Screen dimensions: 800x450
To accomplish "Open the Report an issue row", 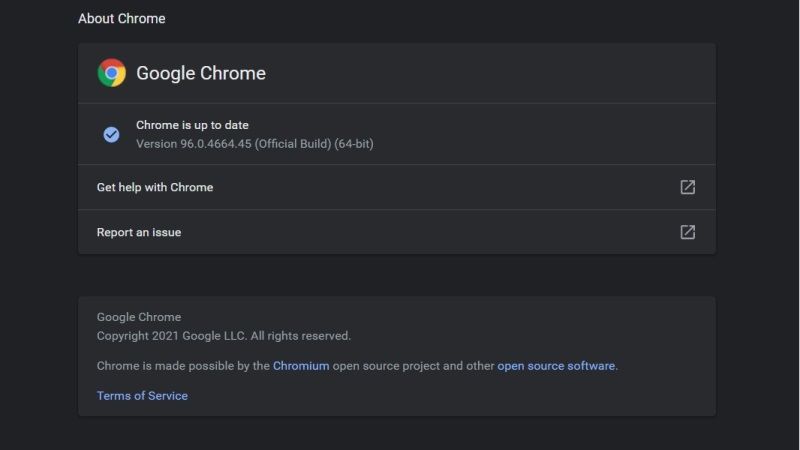I will [x=396, y=232].
